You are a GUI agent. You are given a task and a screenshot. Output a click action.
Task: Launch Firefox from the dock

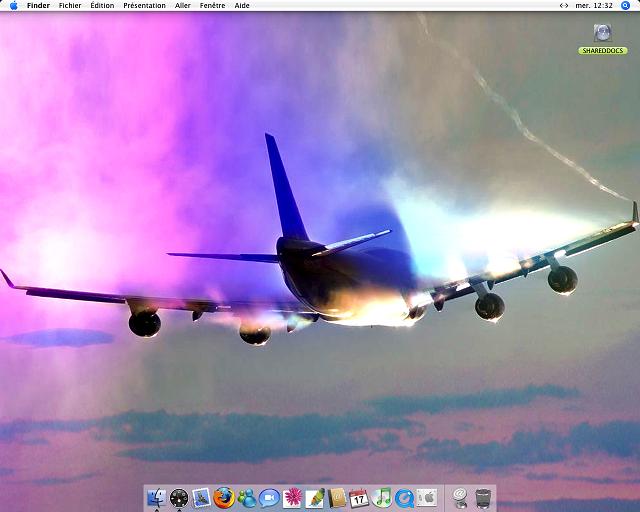tap(224, 497)
